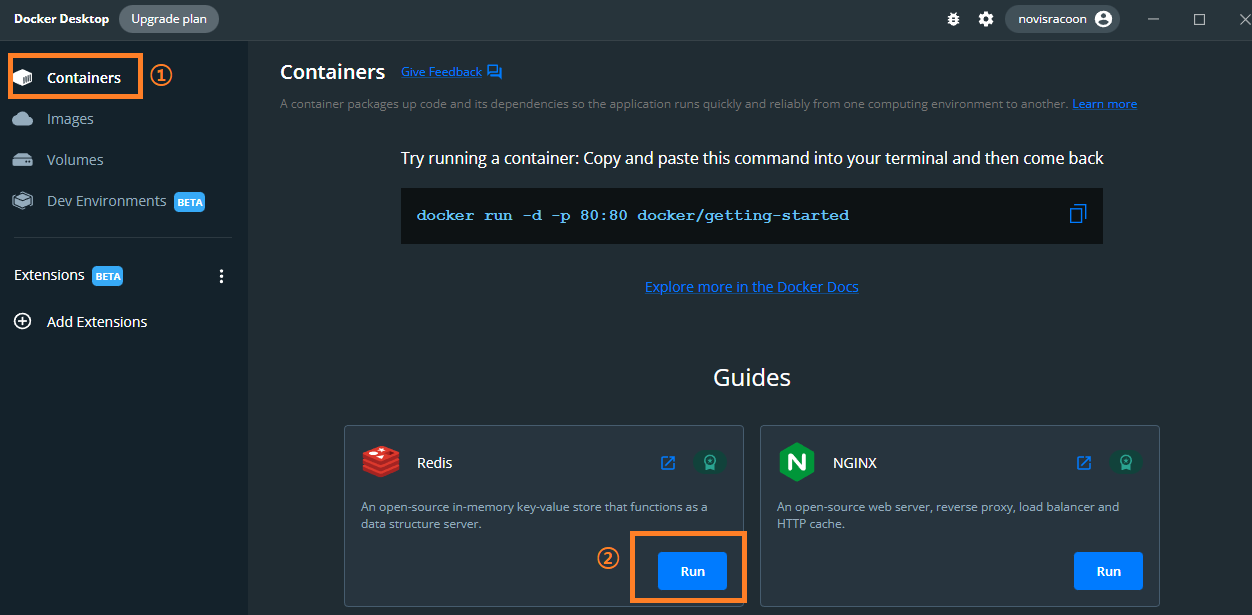Open settings via the gear icon
Viewport: 1252px width, 615px height.
click(986, 19)
